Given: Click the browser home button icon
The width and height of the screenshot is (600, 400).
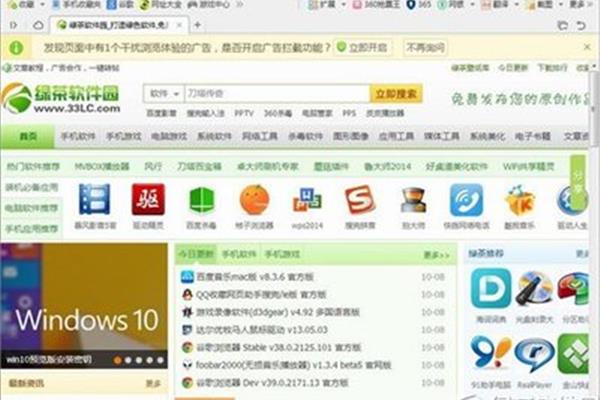Looking at the screenshot, I should pos(38,25).
